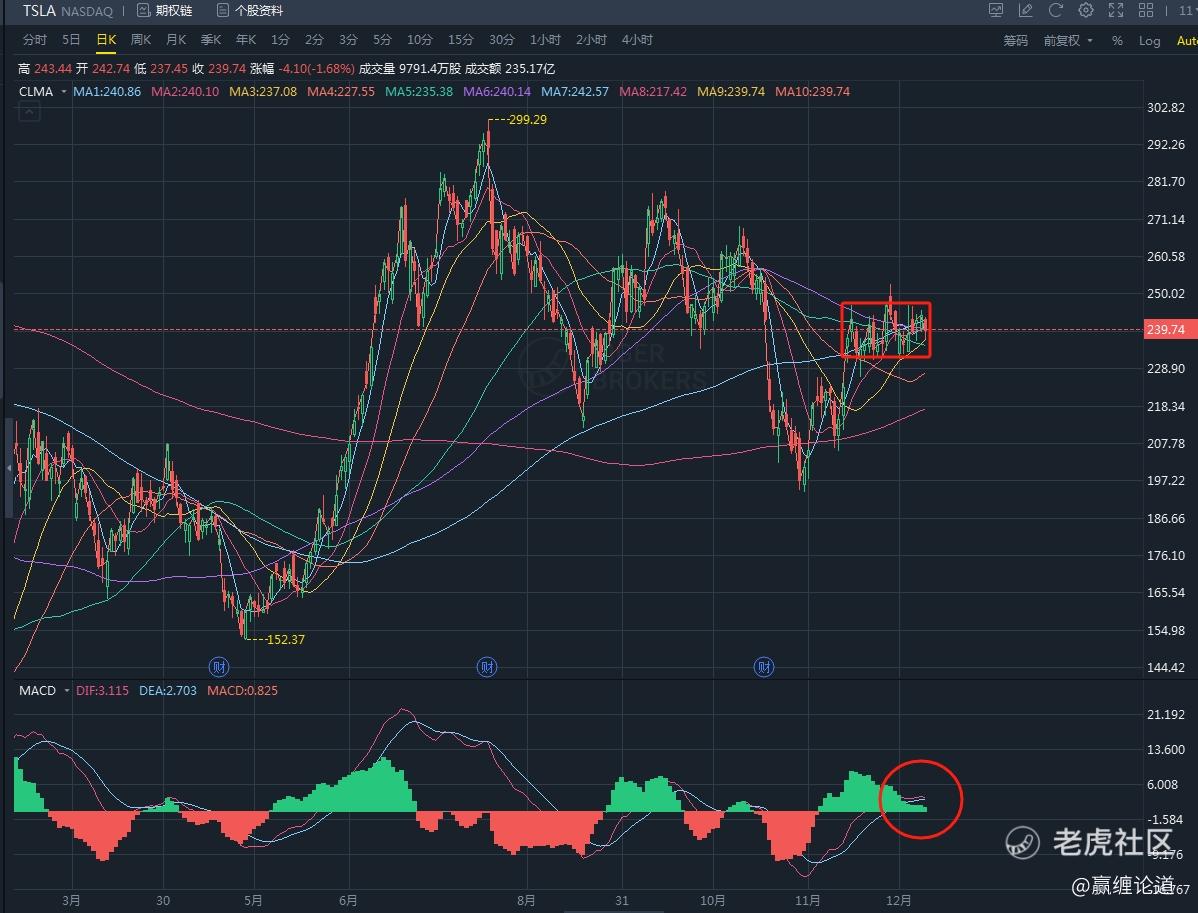
Task: Select the 月K monthly candlestick tab
Action: 176,40
